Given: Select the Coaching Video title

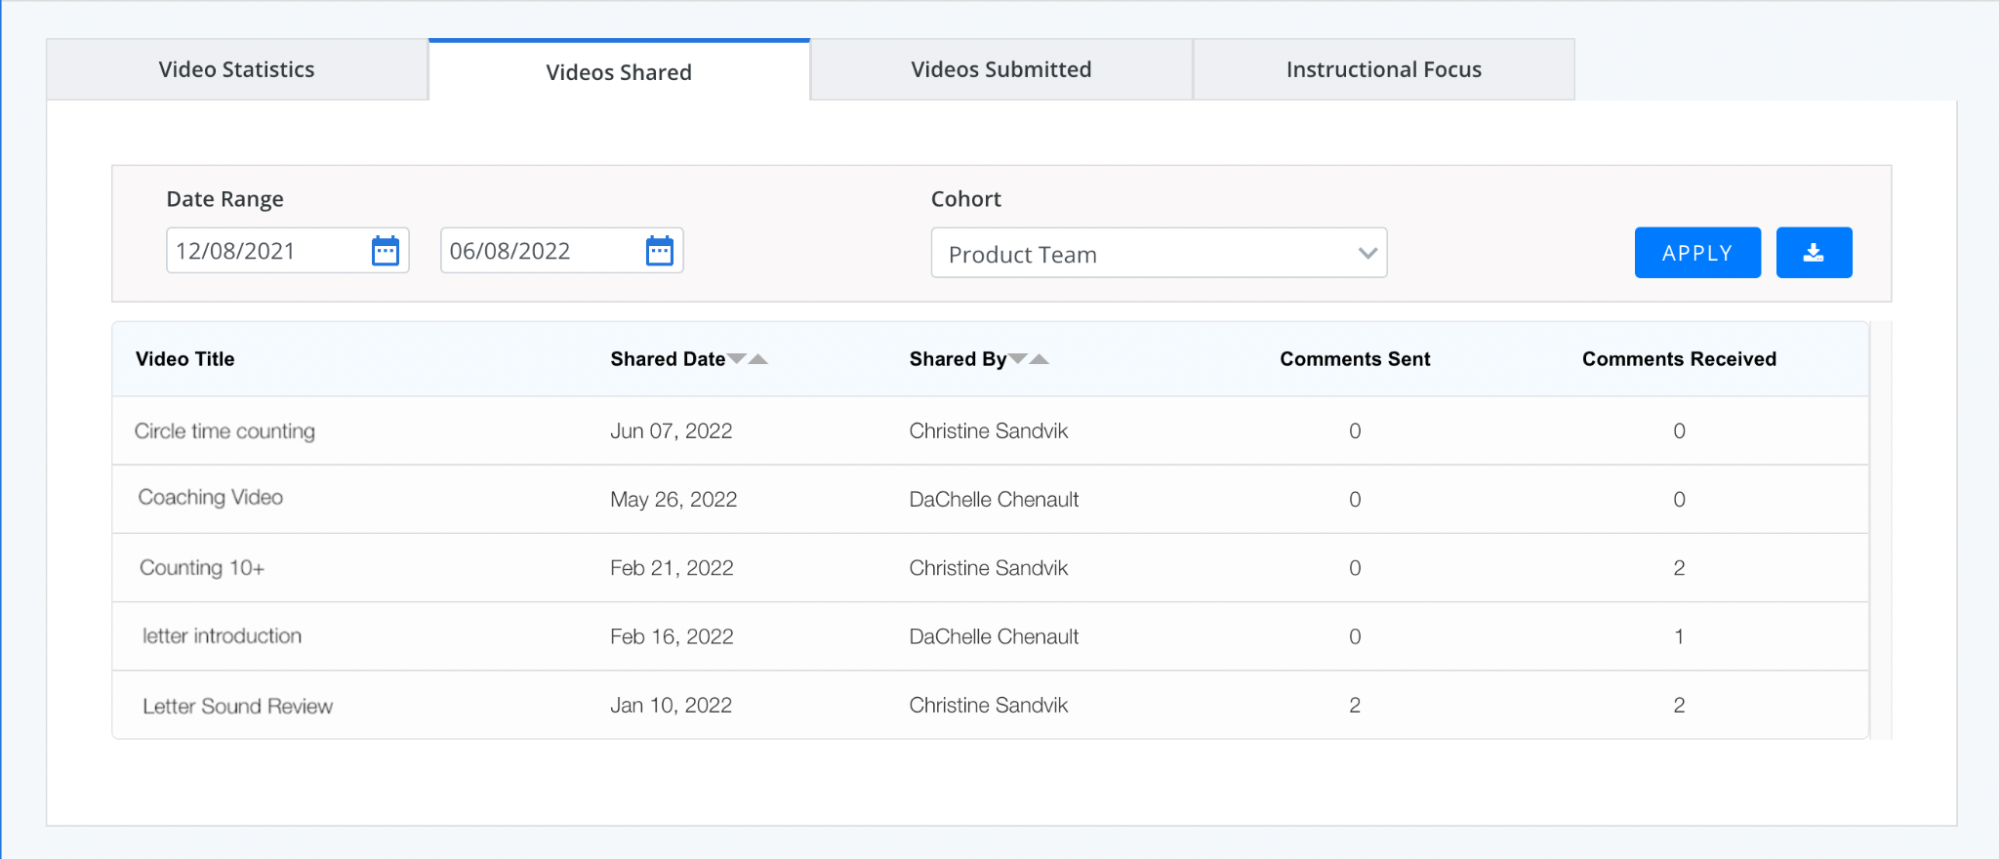Looking at the screenshot, I should 211,498.
